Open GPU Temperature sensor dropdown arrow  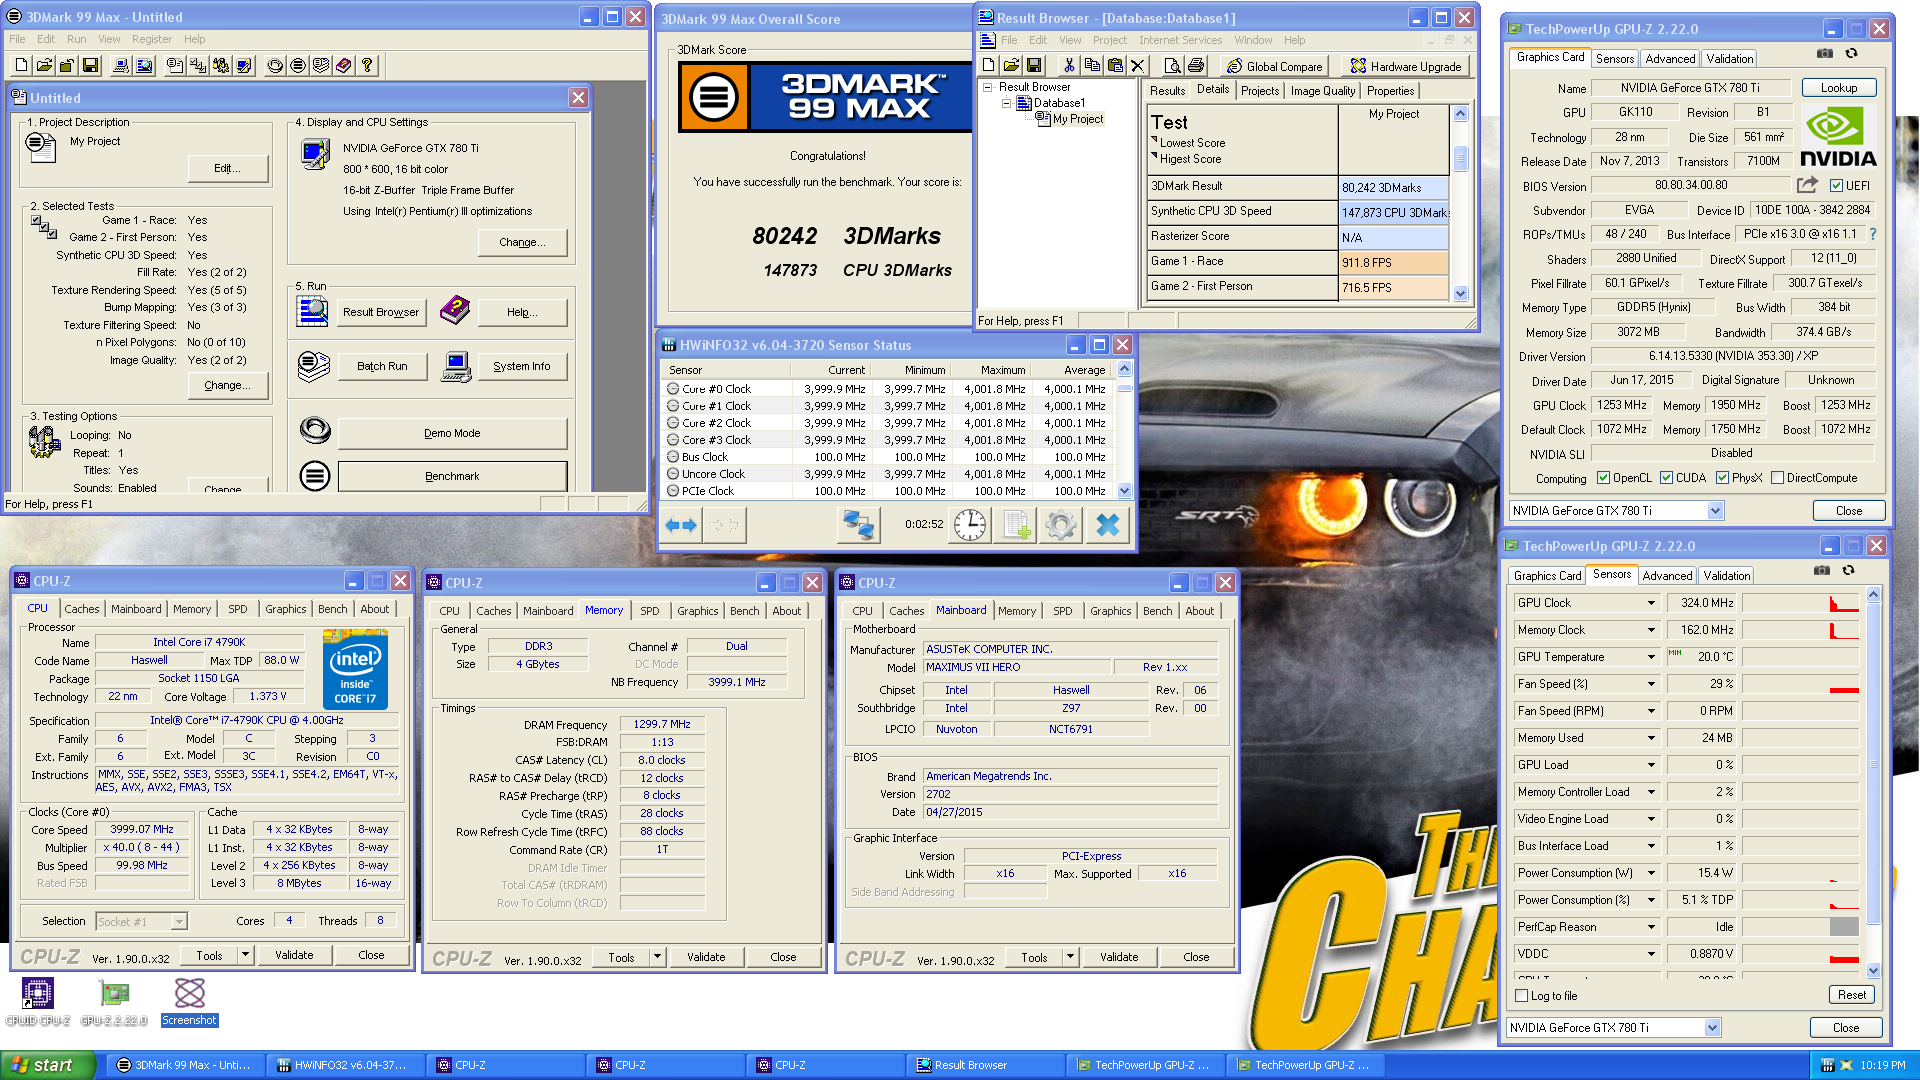(1652, 657)
